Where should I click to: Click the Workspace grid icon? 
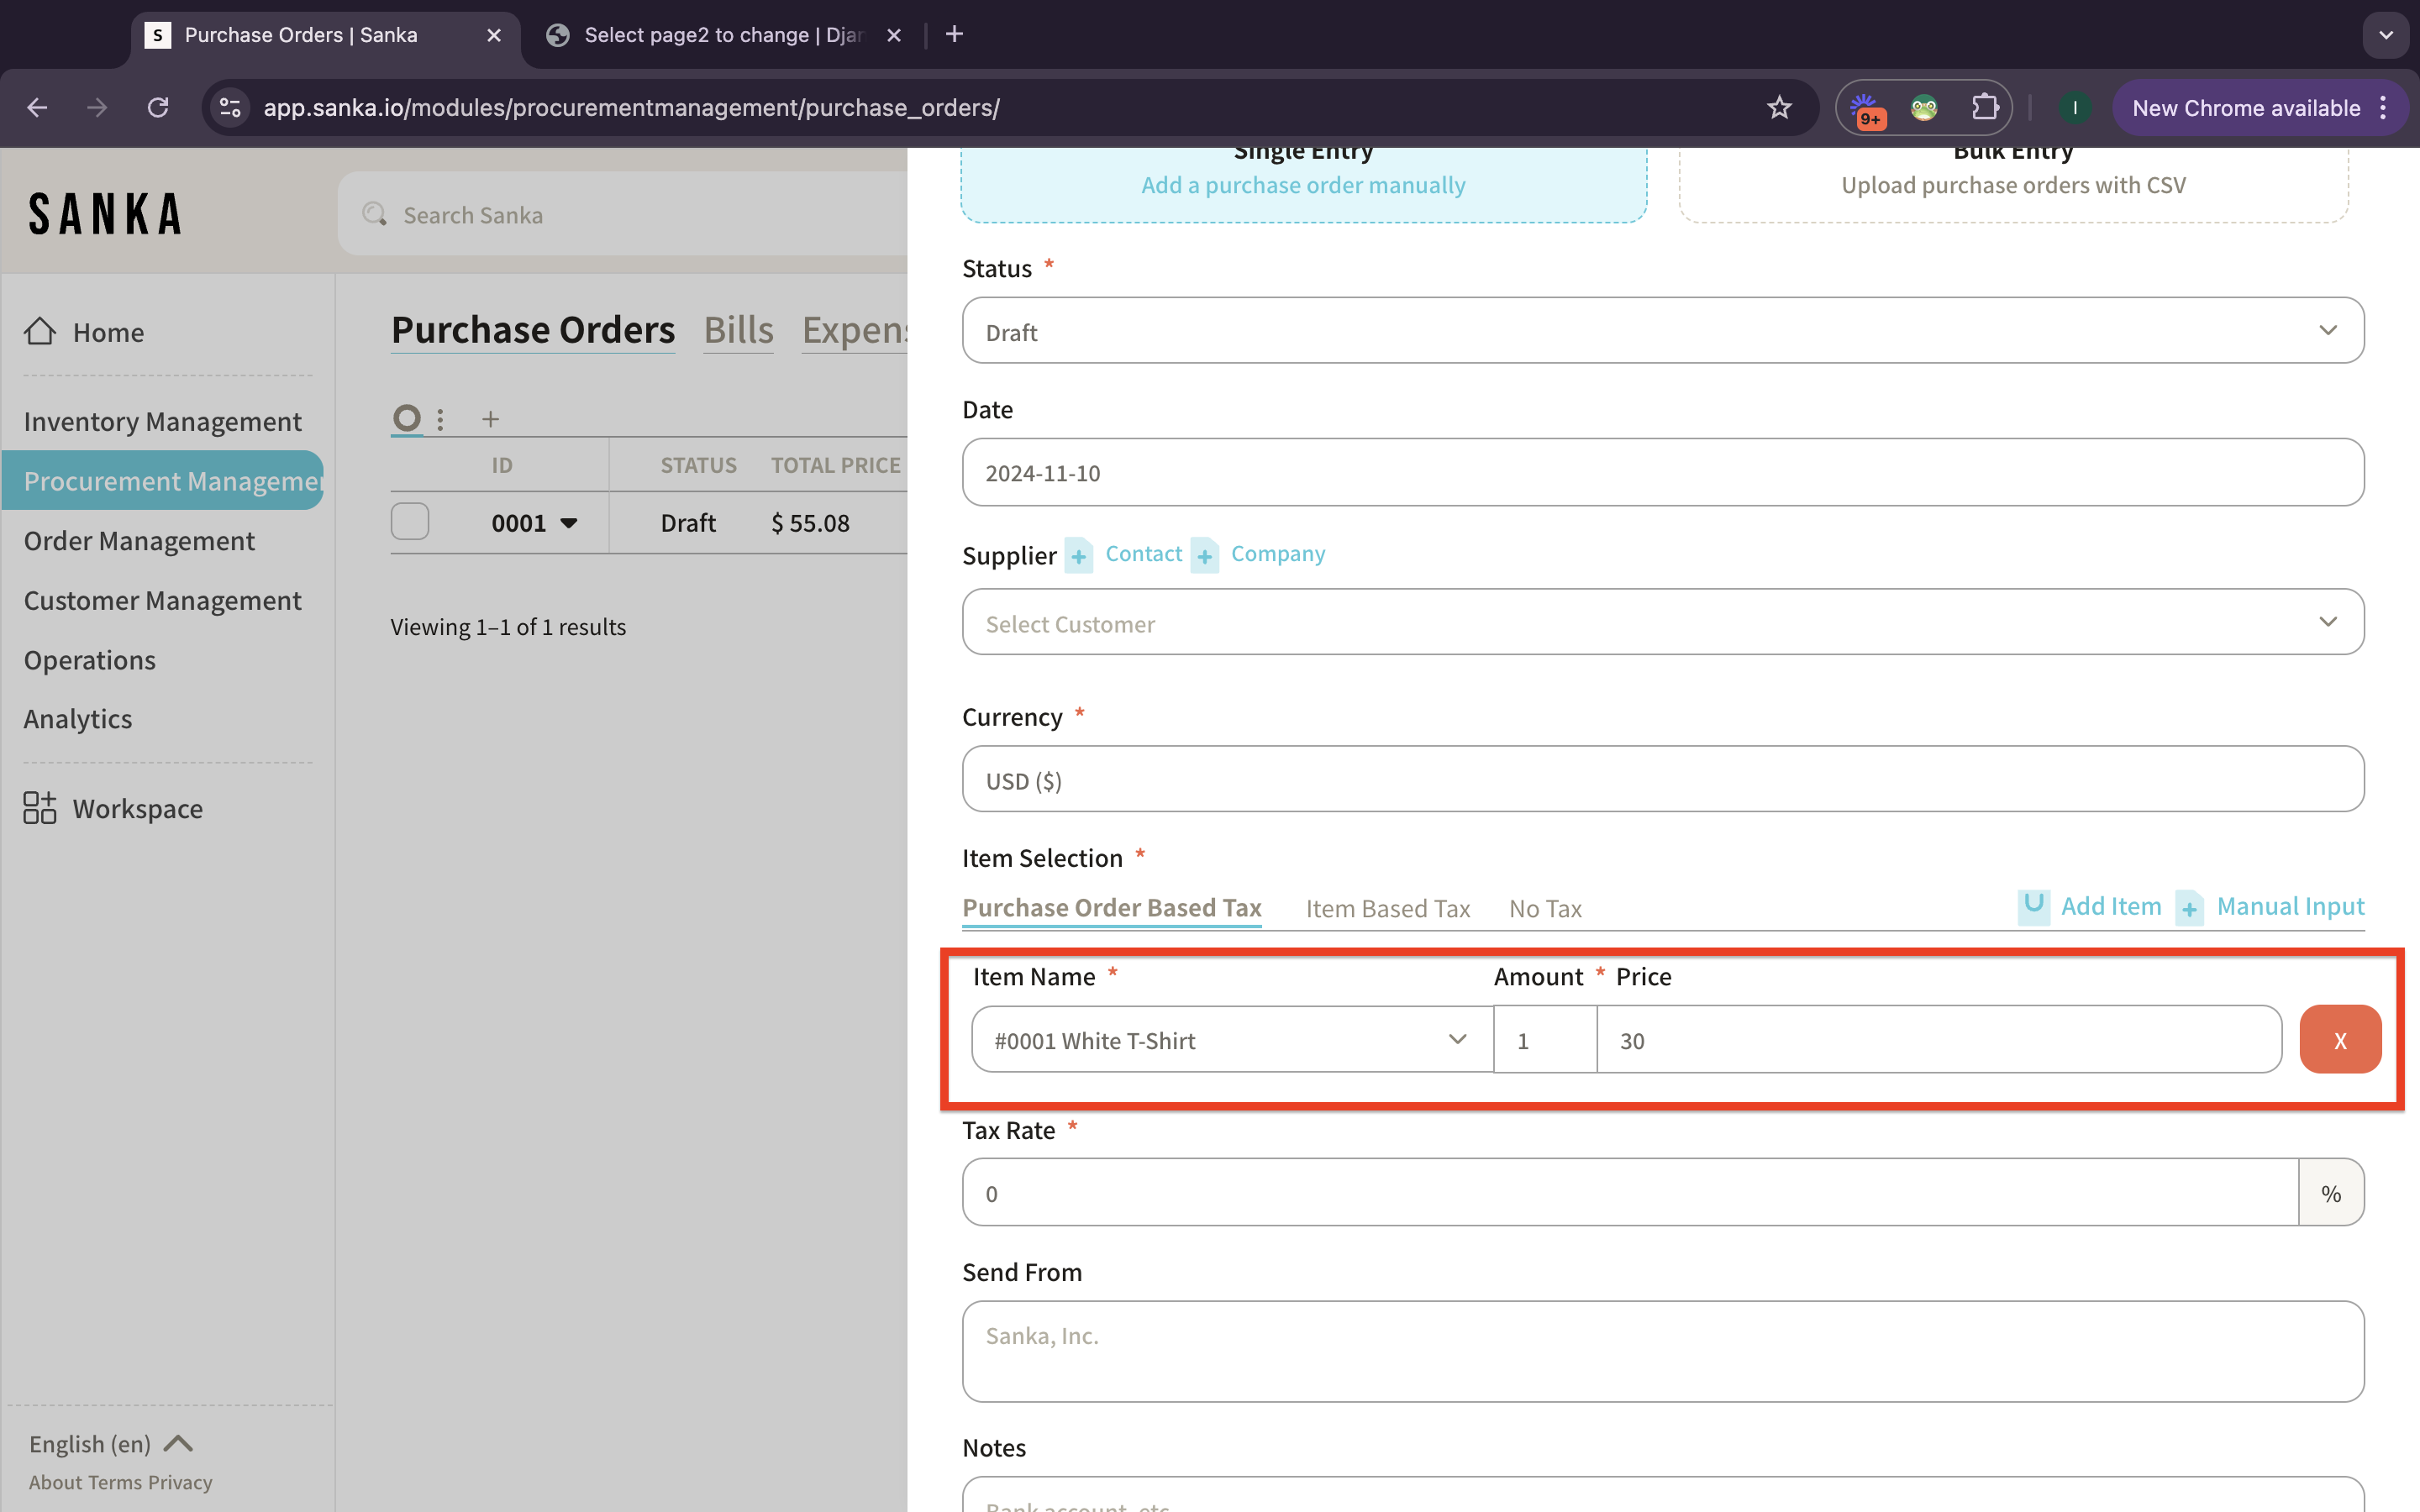[40, 807]
